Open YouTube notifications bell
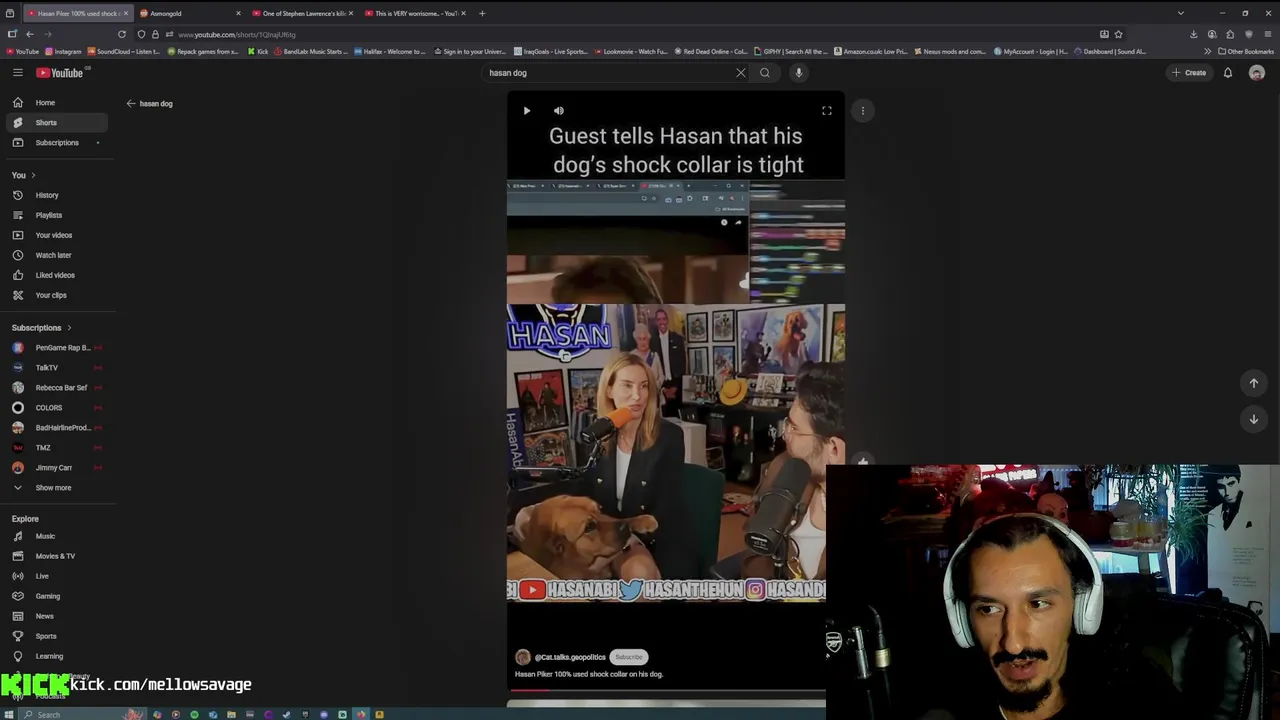This screenshot has height=720, width=1280. point(1228,72)
